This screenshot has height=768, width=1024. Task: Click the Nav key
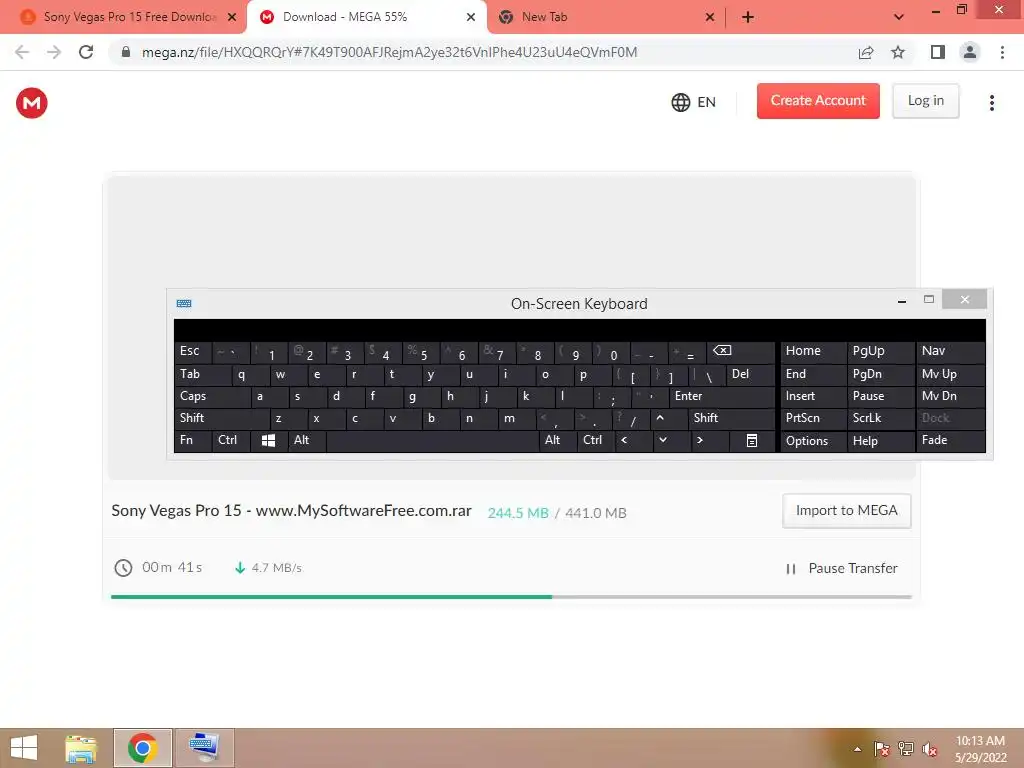pos(950,352)
